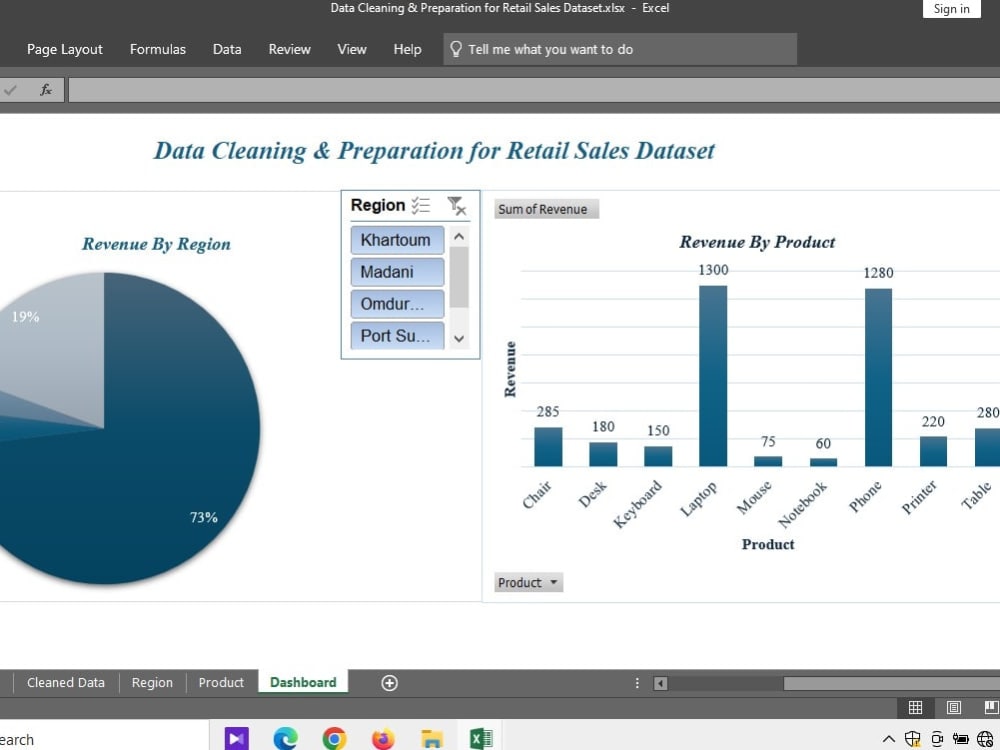Viewport: 1000px width, 750px height.
Task: Click the Tell me what you want search box
Action: (x=620, y=49)
